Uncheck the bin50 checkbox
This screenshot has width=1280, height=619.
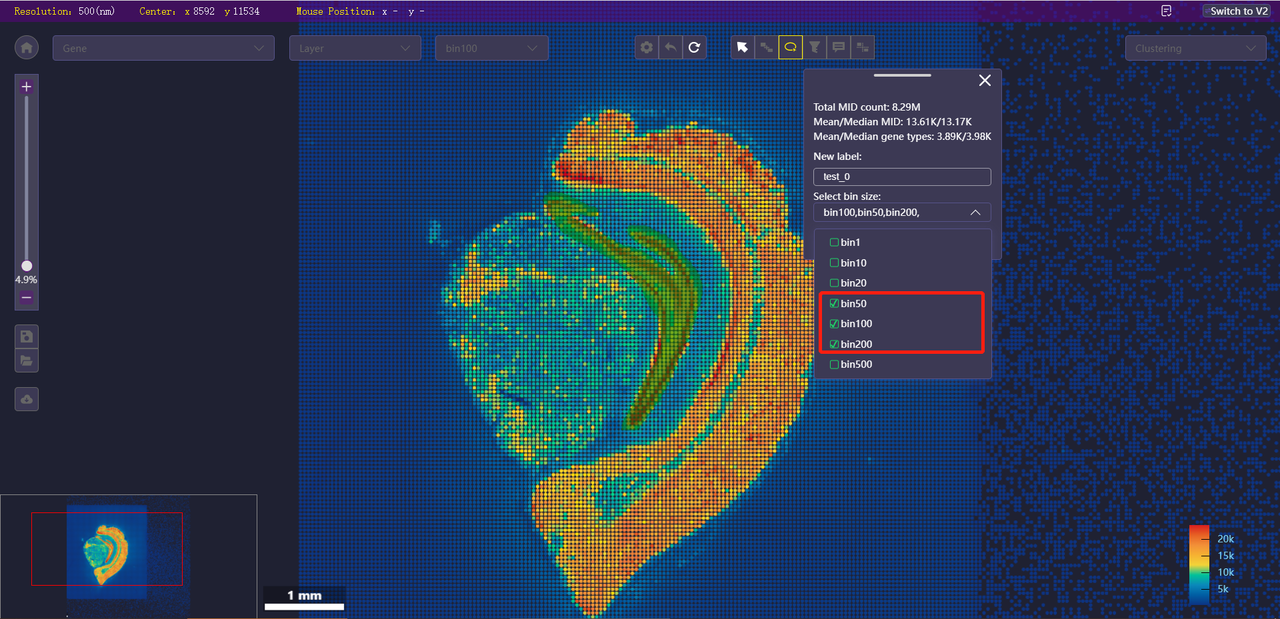[x=834, y=304]
